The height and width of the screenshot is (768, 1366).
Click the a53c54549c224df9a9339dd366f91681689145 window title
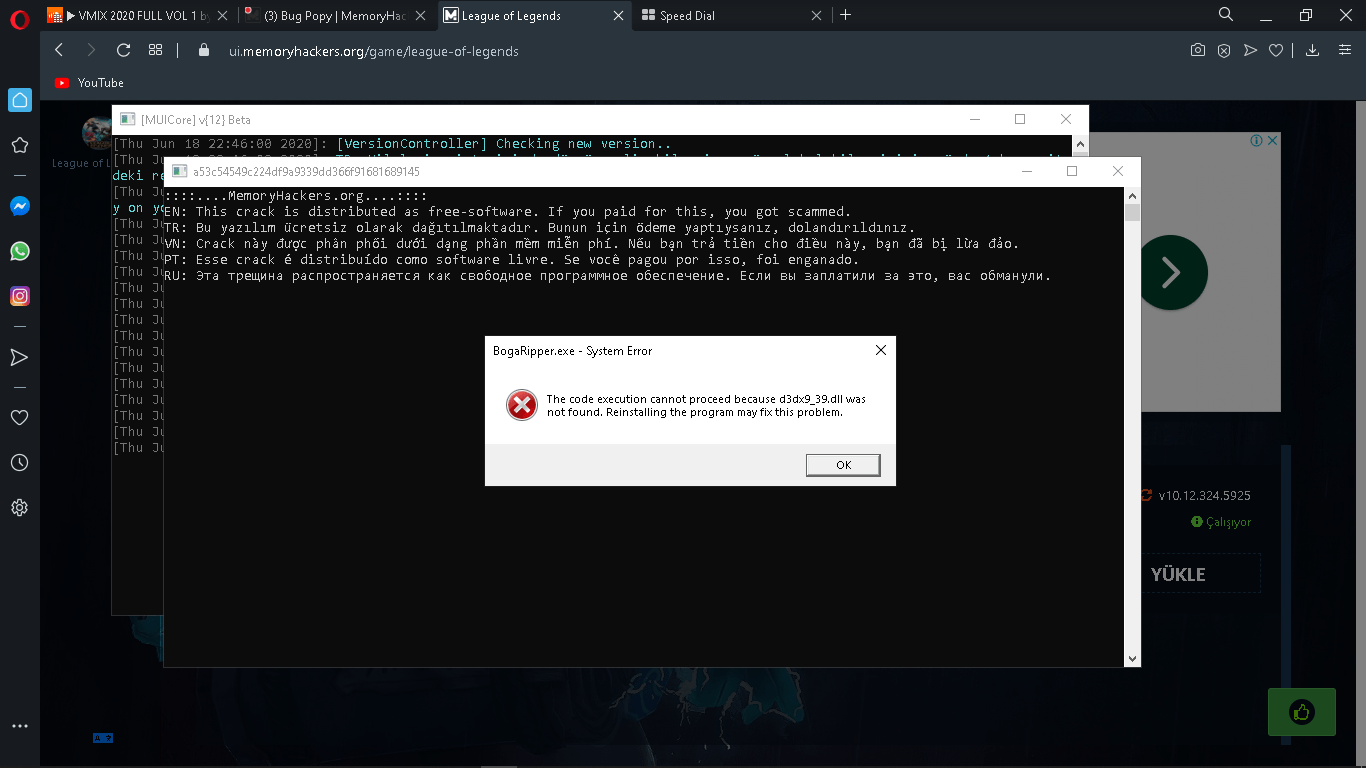point(306,172)
